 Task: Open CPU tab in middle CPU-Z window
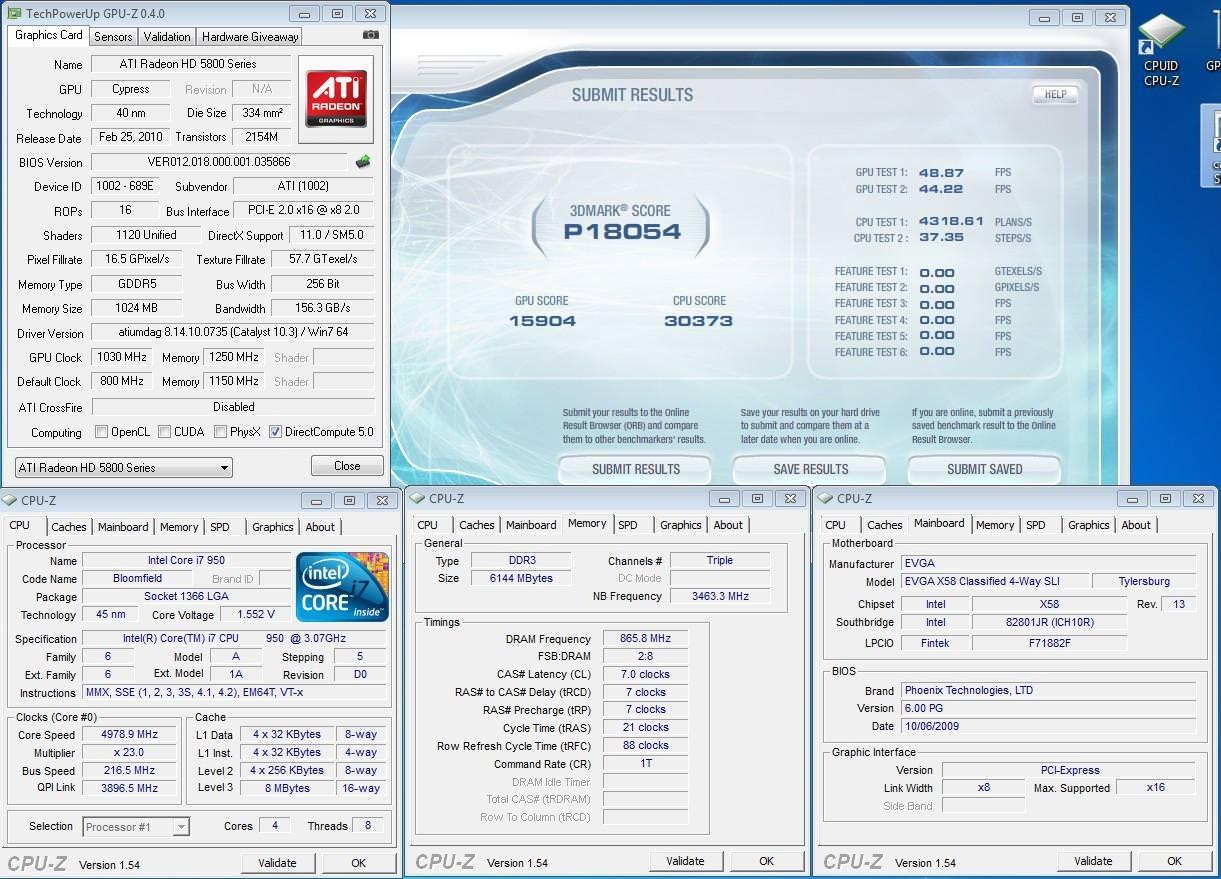click(x=428, y=525)
